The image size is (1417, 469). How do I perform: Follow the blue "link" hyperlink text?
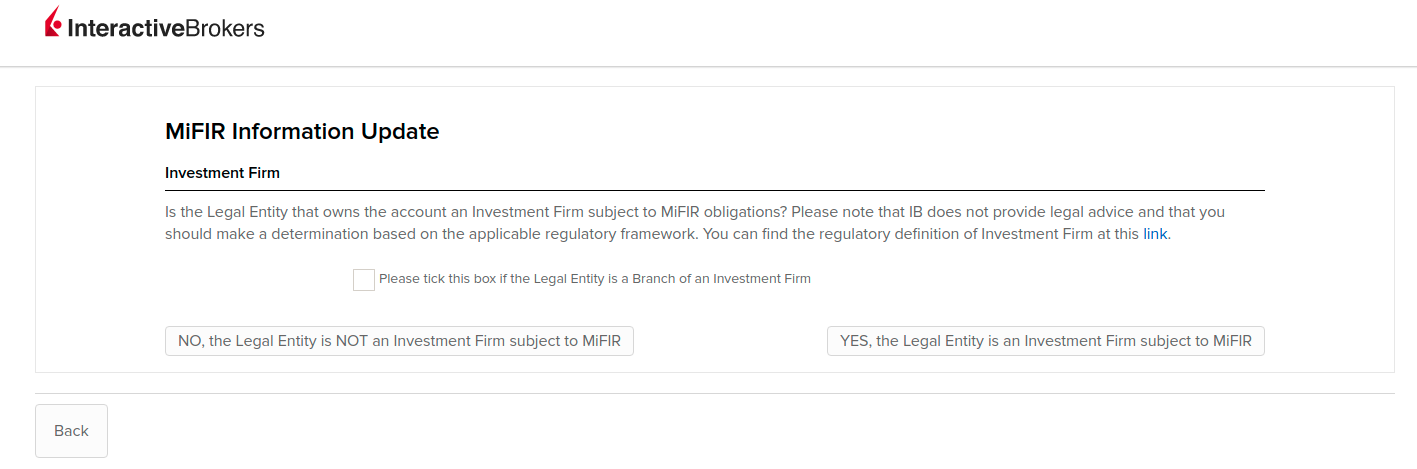tap(1155, 234)
